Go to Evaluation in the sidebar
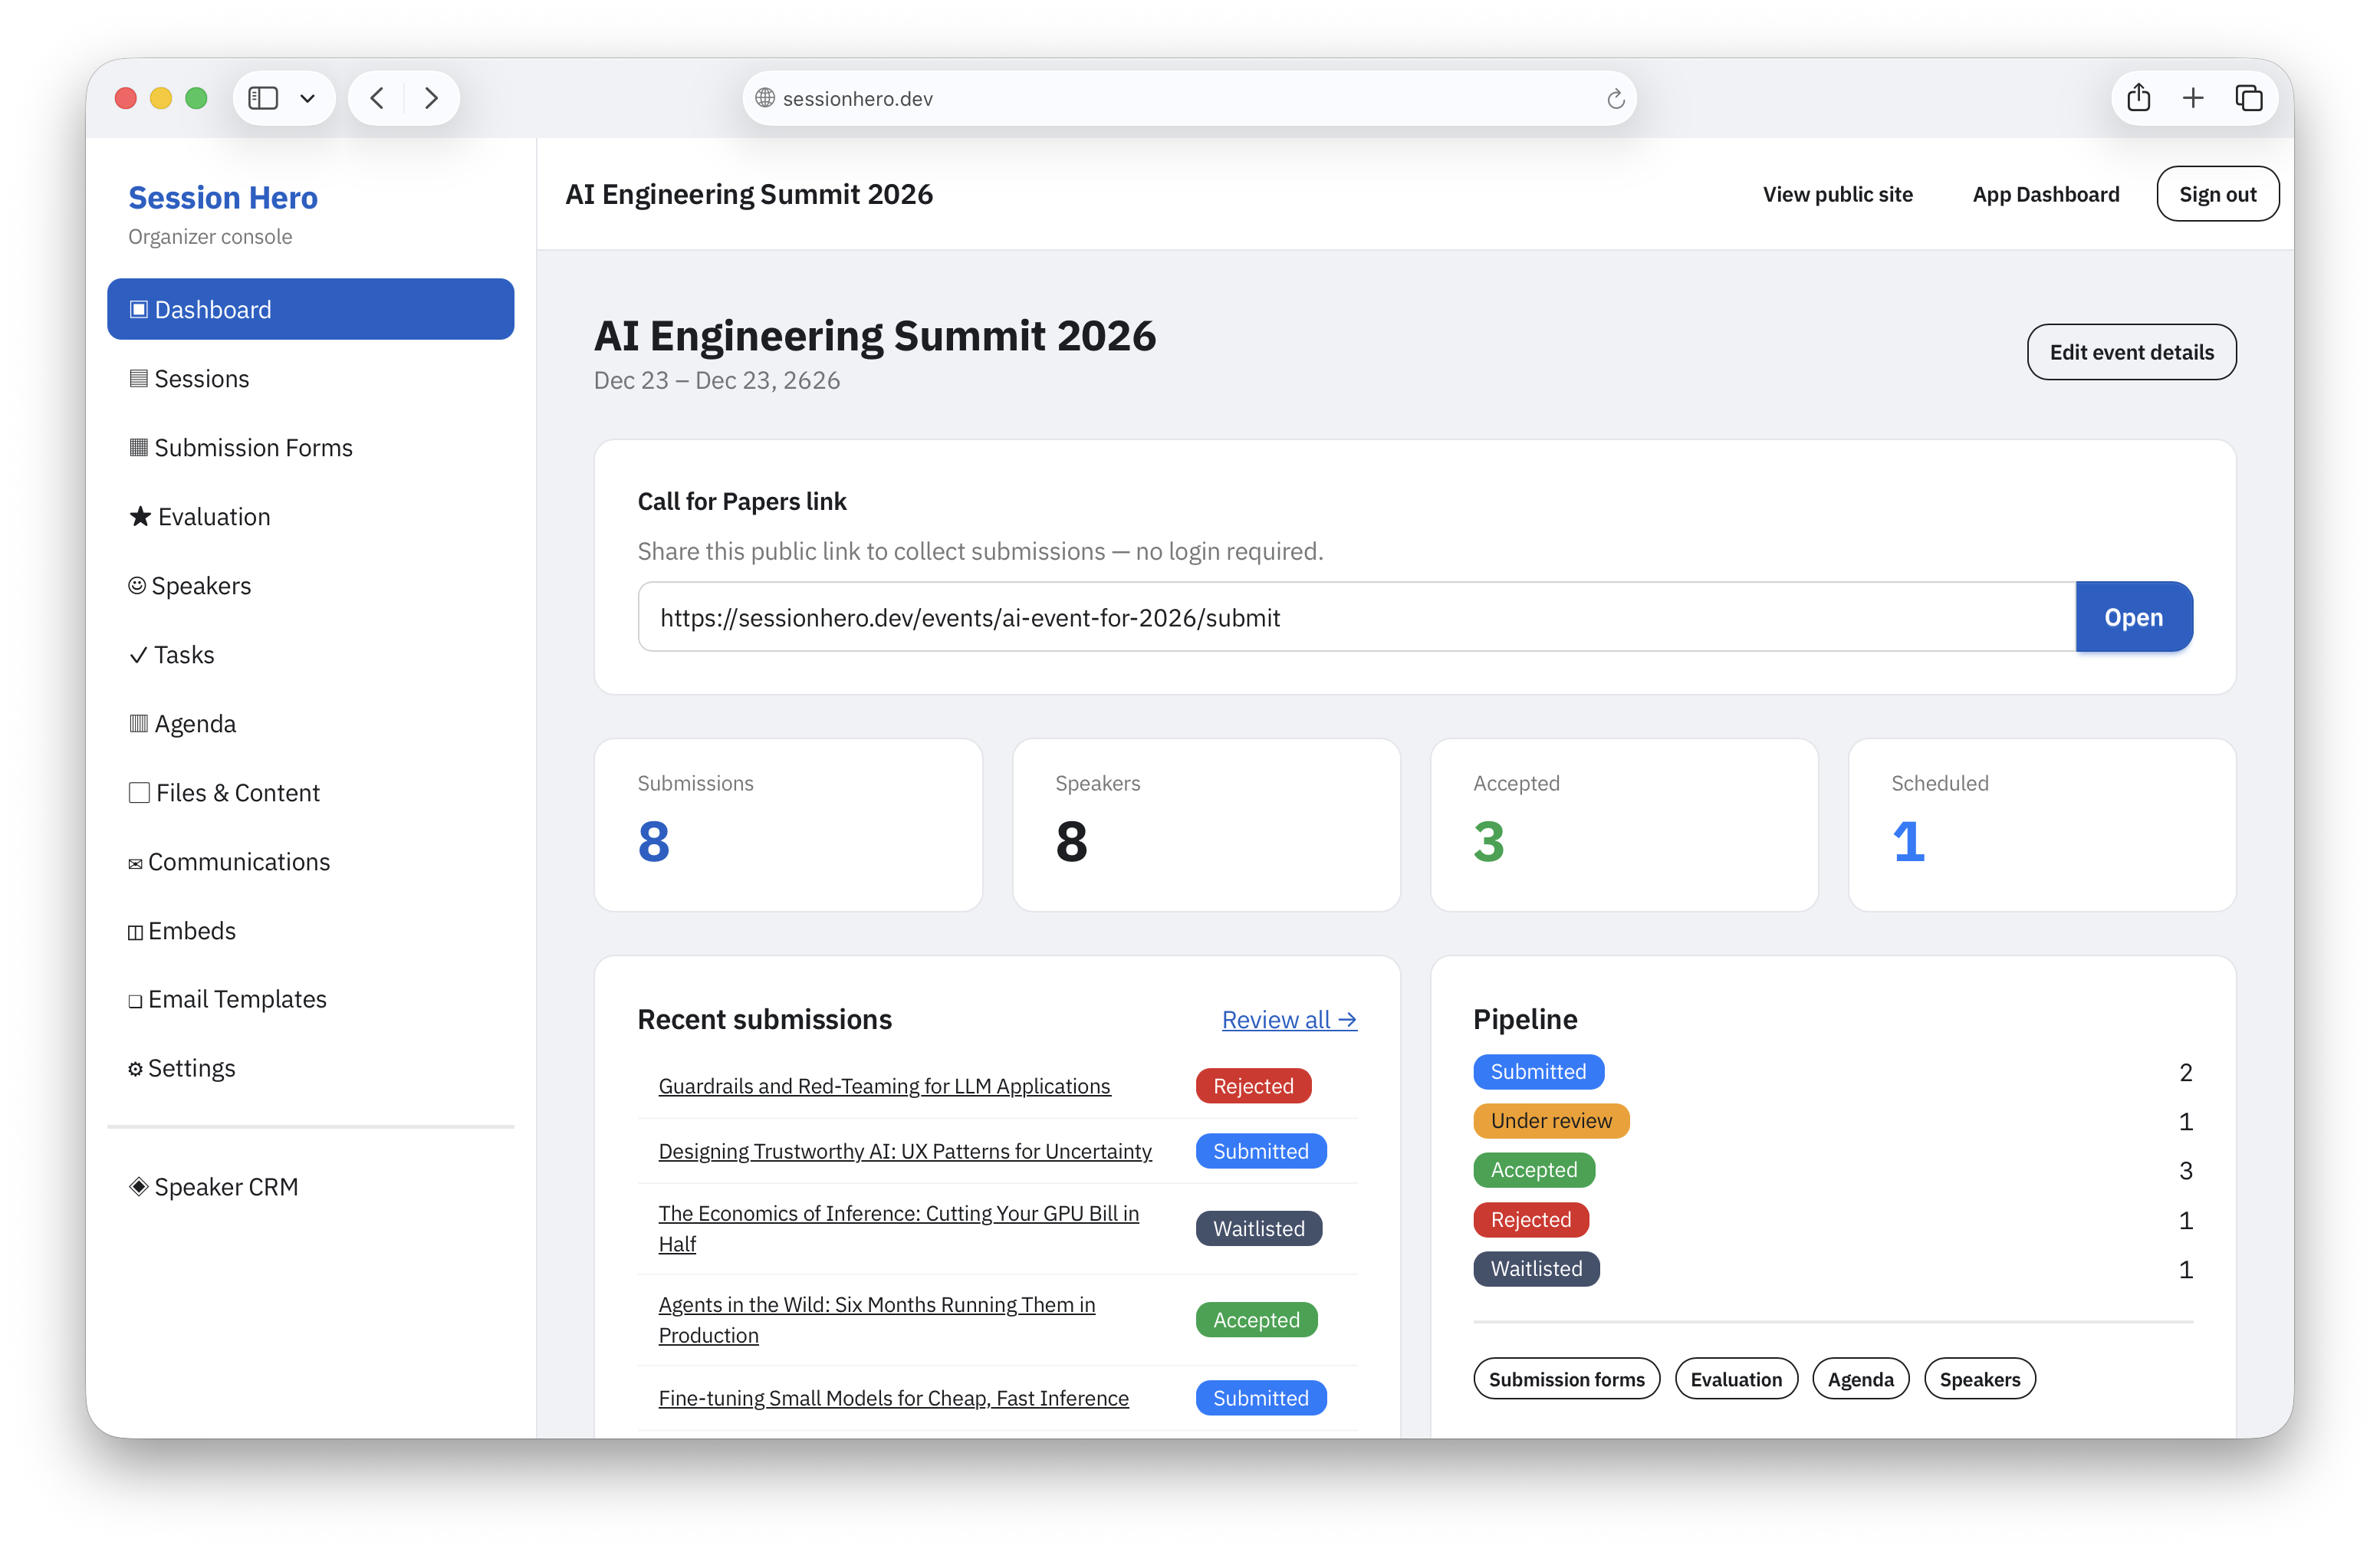Image resolution: width=2380 pixels, height=1552 pixels. [x=311, y=516]
